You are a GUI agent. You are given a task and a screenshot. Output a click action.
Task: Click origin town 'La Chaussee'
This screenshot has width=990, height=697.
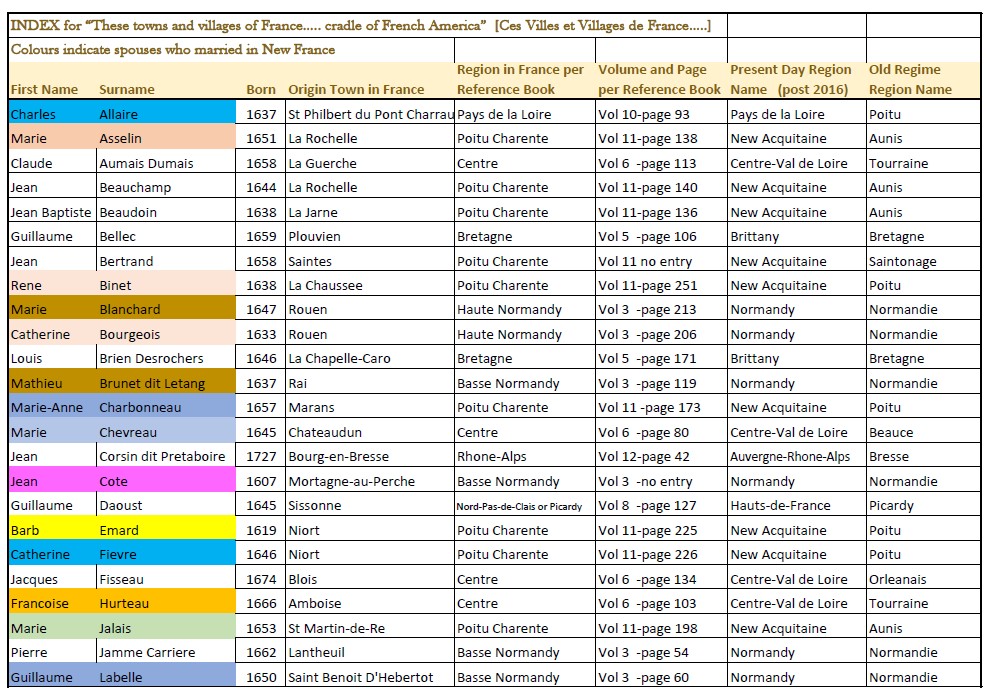tap(325, 285)
